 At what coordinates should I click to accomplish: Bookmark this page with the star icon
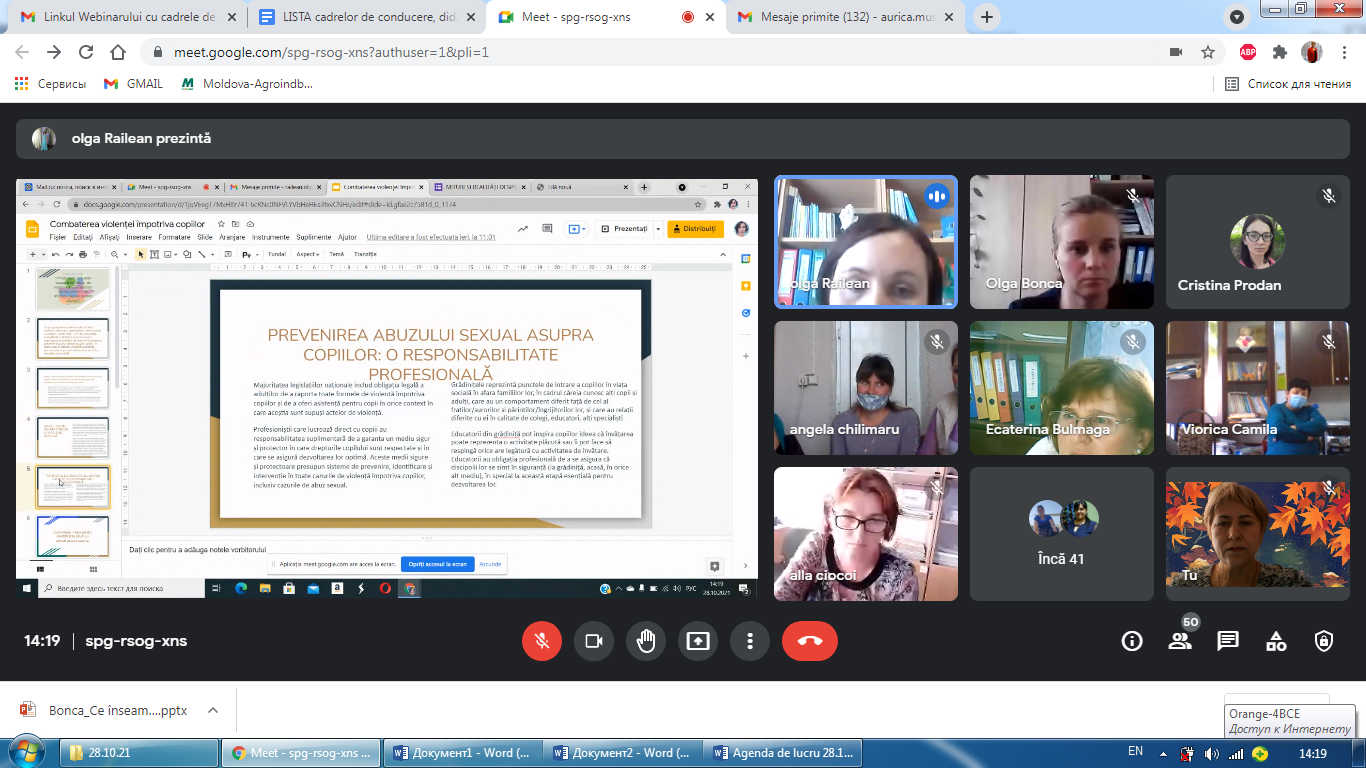pyautogui.click(x=1208, y=52)
